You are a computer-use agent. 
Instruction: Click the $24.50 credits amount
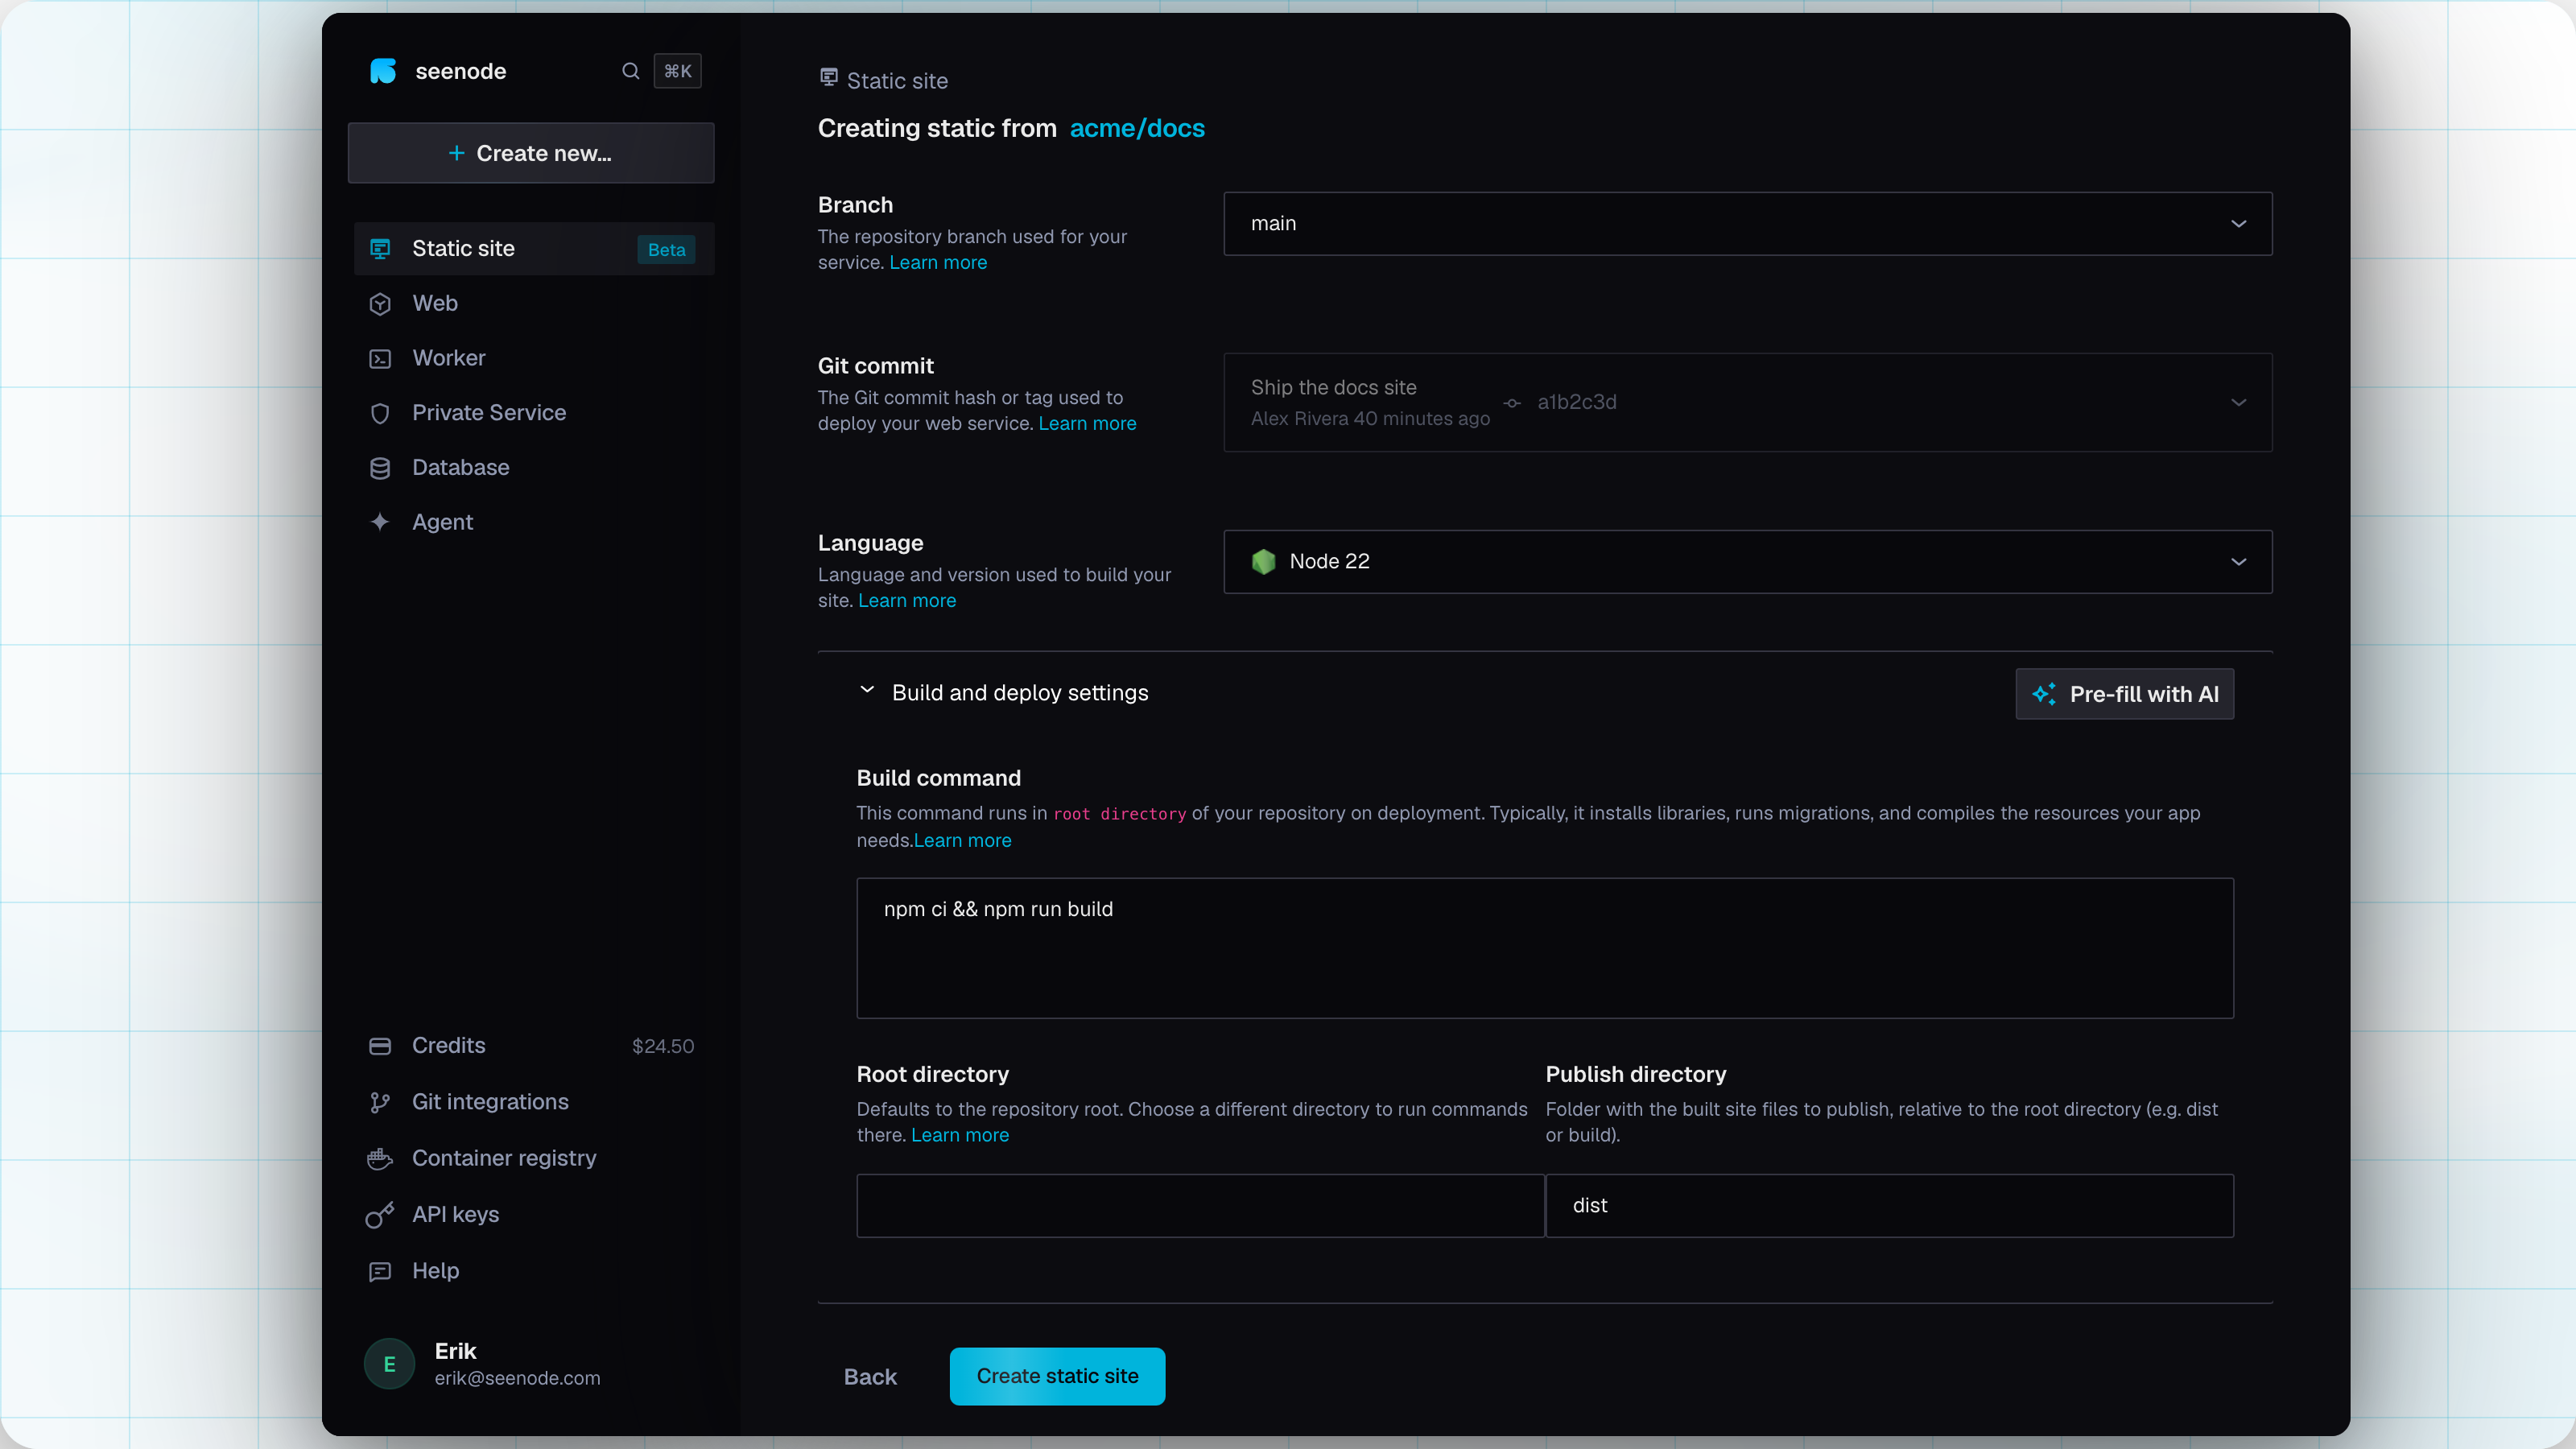pyautogui.click(x=663, y=1047)
